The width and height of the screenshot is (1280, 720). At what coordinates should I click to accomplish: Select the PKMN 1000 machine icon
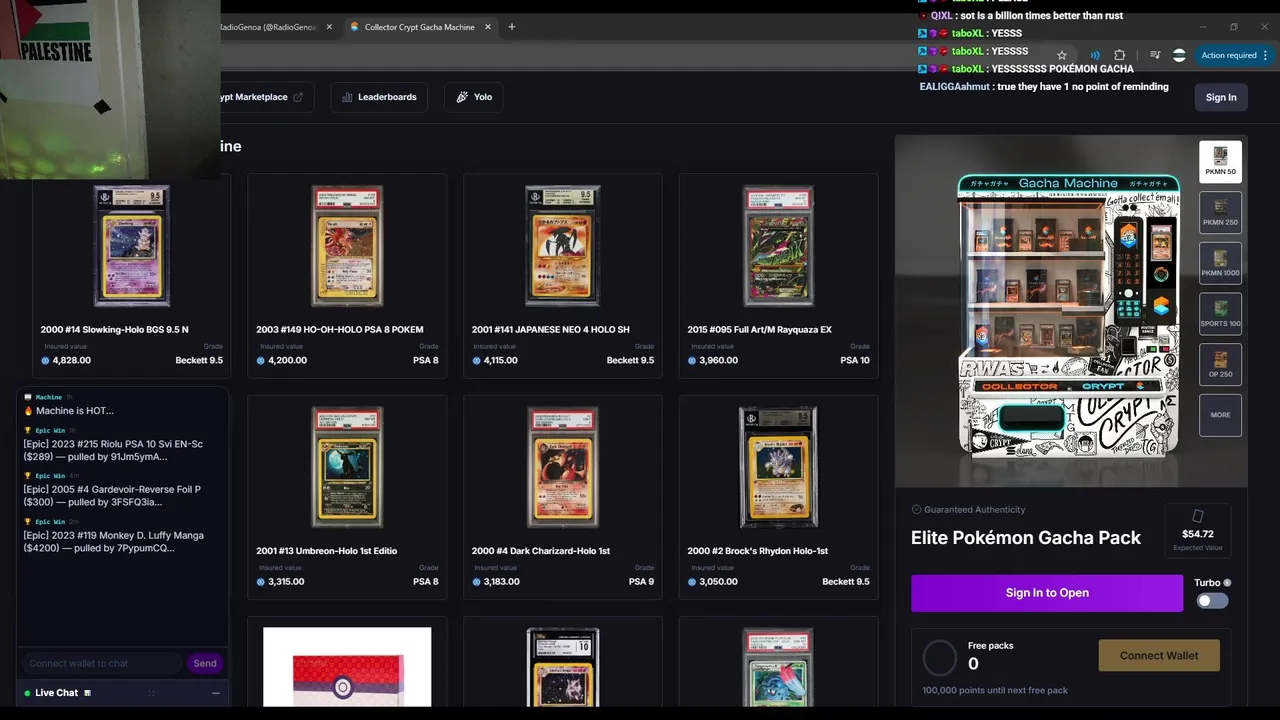1220,263
